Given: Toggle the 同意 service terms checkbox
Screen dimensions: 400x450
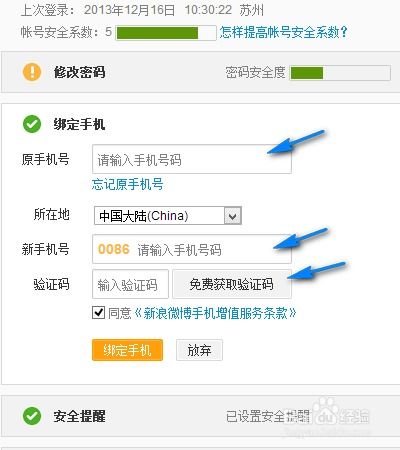Looking at the screenshot, I should coord(98,313).
